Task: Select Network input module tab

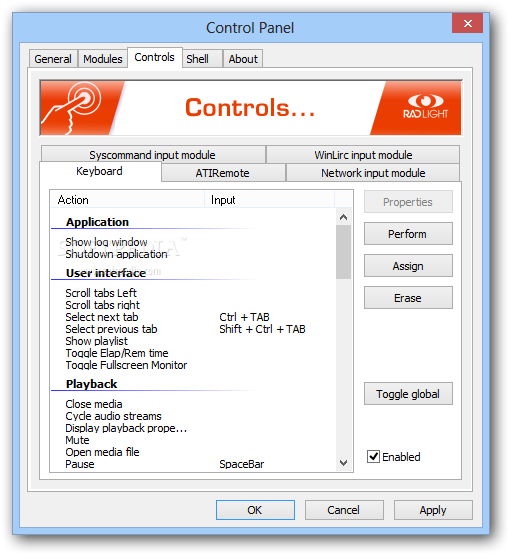Action: (x=373, y=173)
